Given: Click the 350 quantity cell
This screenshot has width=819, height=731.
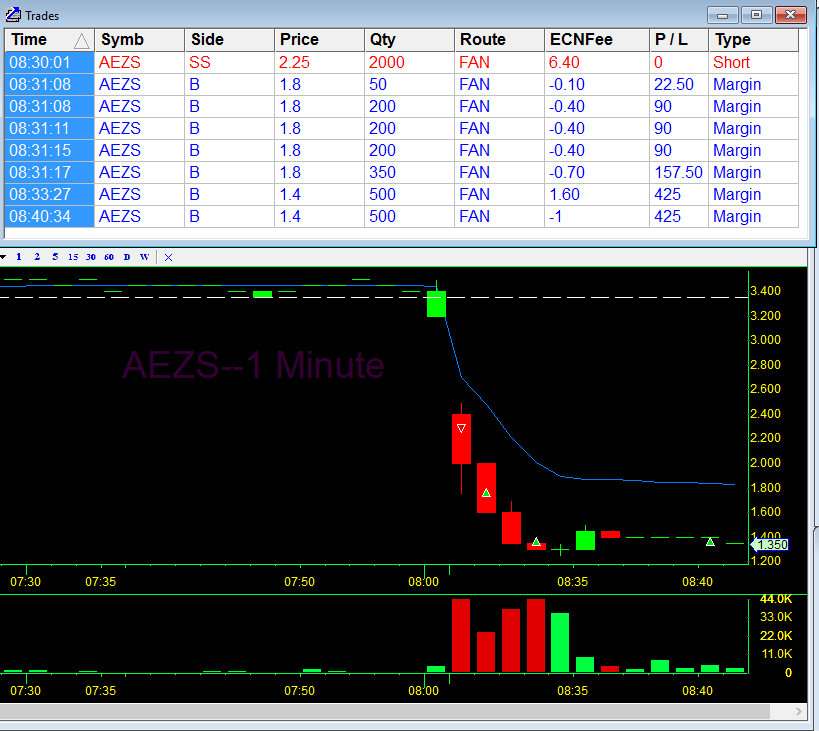Looking at the screenshot, I should (409, 172).
